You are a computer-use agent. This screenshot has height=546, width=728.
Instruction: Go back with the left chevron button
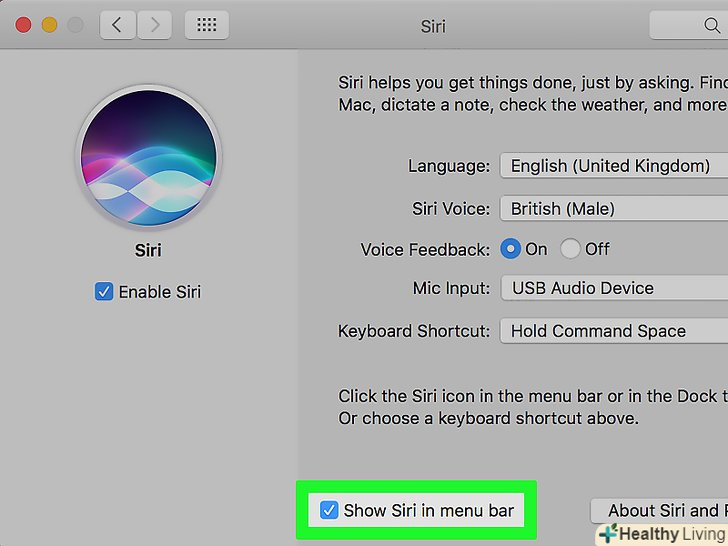point(117,25)
